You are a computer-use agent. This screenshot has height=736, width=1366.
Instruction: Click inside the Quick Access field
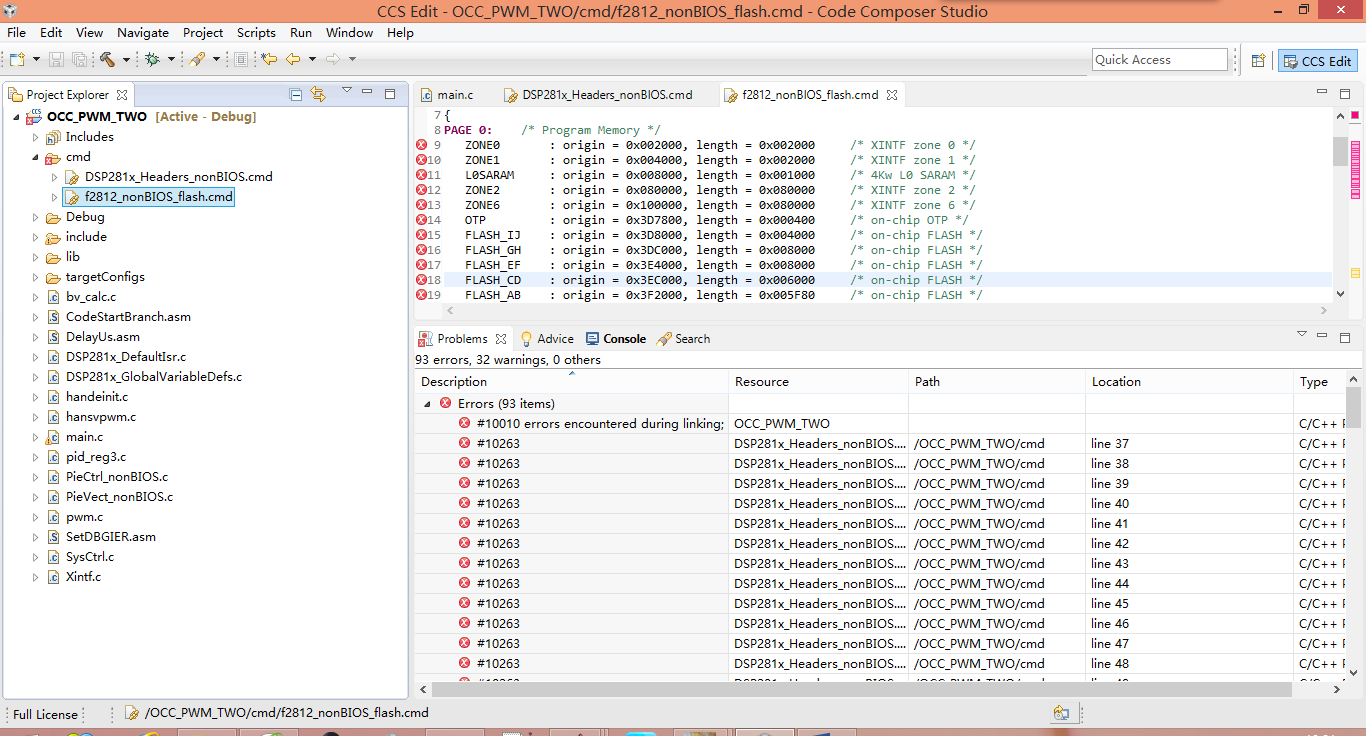[1159, 59]
